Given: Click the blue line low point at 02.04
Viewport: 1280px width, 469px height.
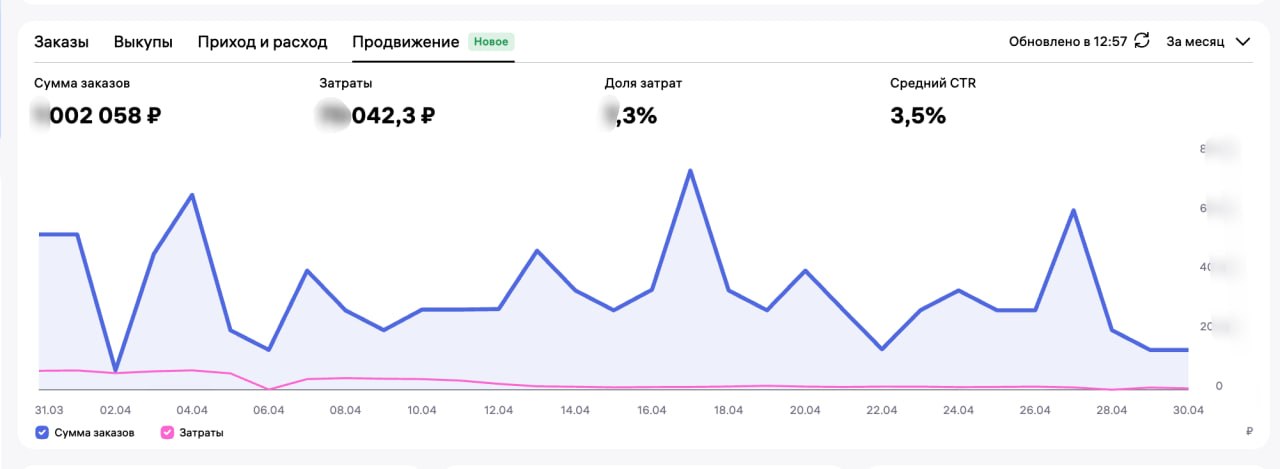Looking at the screenshot, I should pos(116,371).
